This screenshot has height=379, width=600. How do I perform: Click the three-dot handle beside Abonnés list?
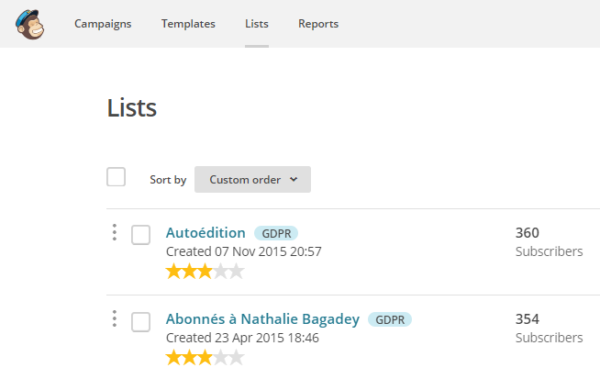(114, 319)
